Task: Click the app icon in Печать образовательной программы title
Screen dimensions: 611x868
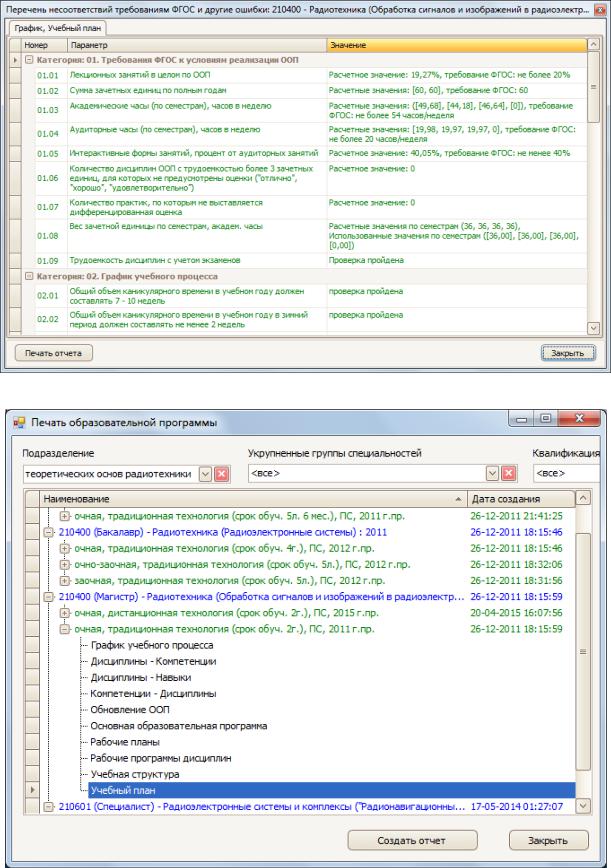Action: click(19, 423)
